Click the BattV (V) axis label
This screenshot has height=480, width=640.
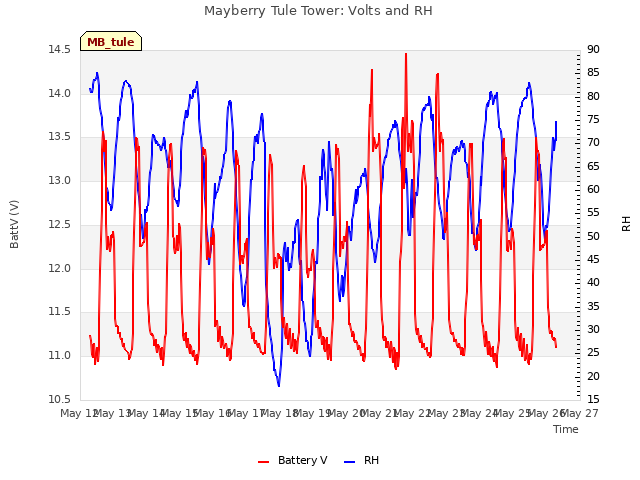pos(14,224)
